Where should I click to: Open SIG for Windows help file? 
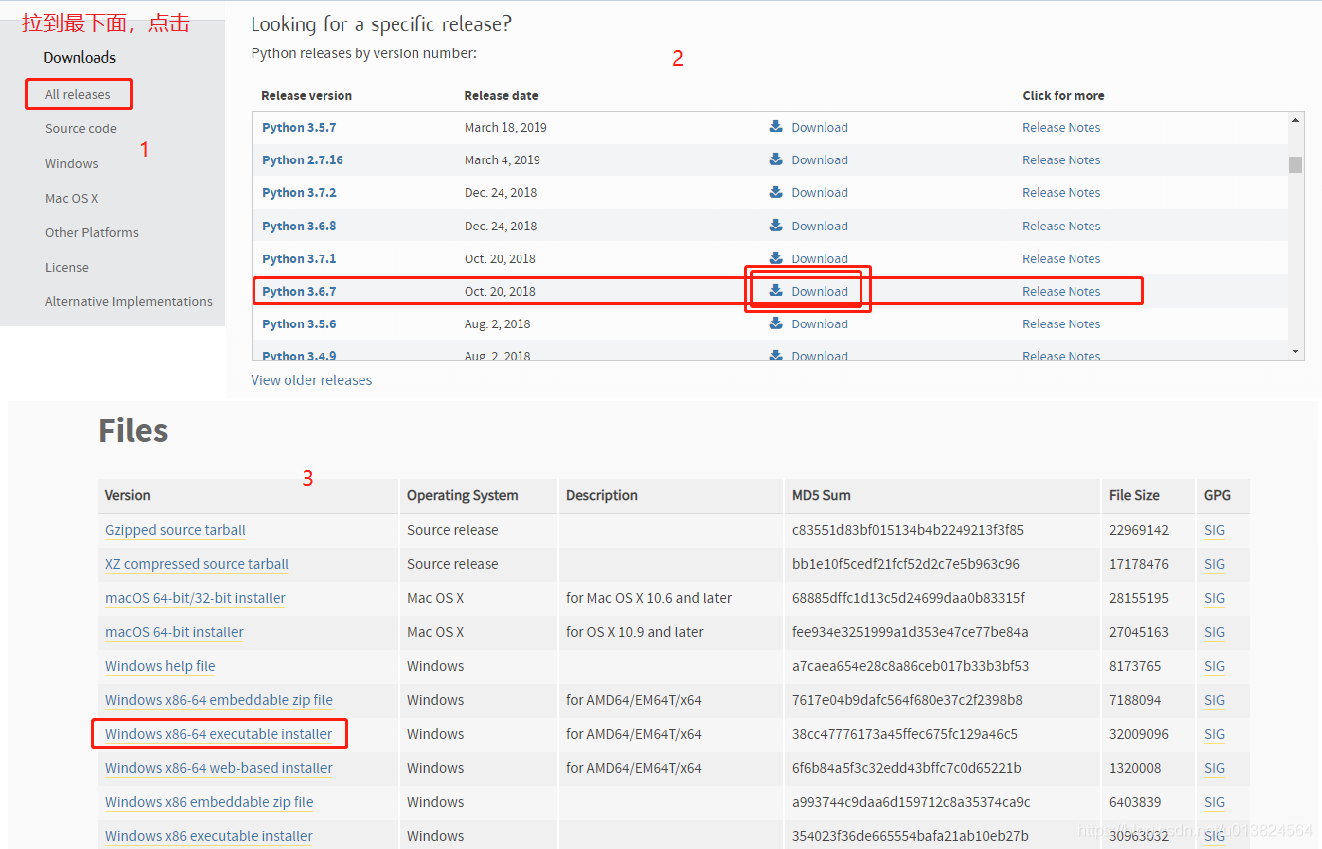(1214, 666)
